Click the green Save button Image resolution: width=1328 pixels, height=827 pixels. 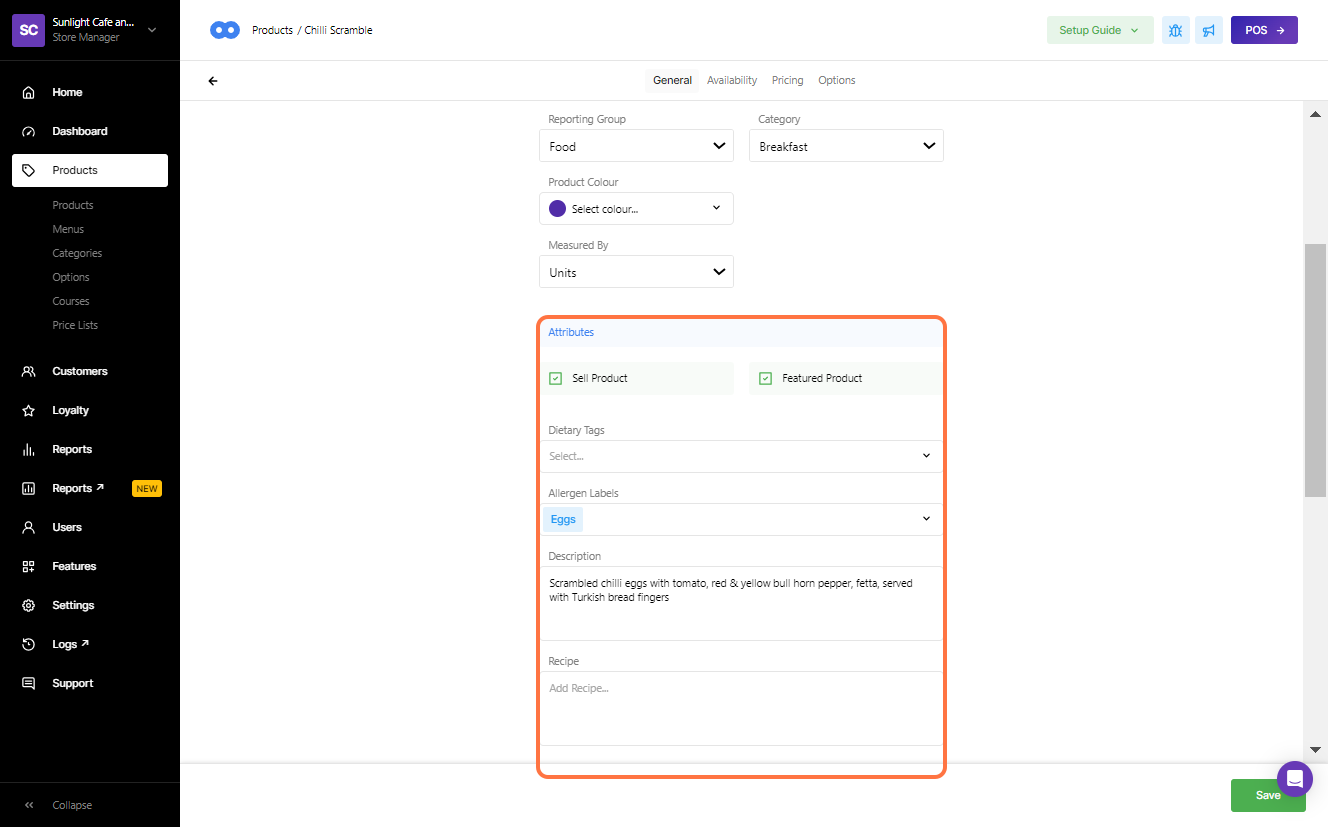[x=1267, y=795]
